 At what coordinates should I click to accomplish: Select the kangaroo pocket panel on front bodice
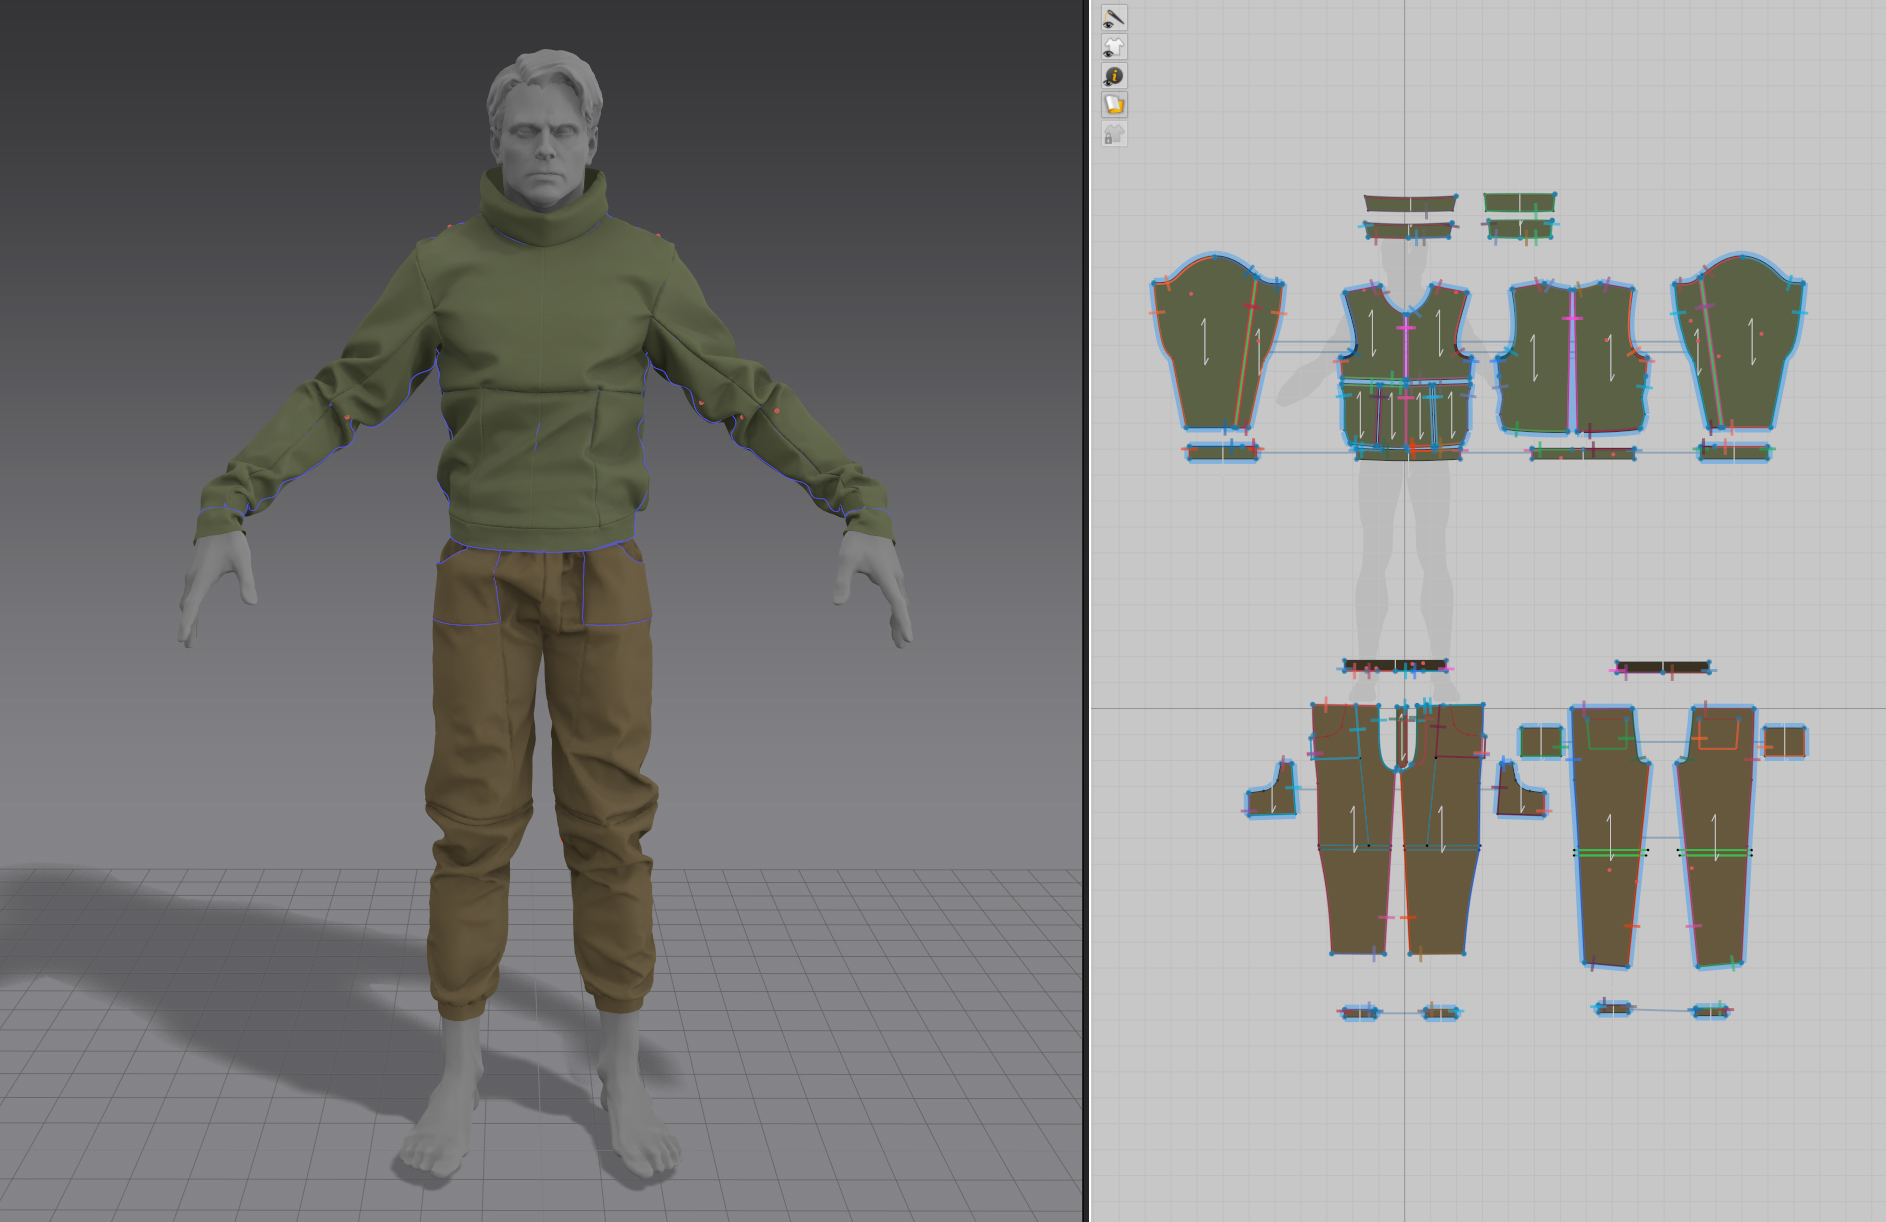[x=1407, y=415]
